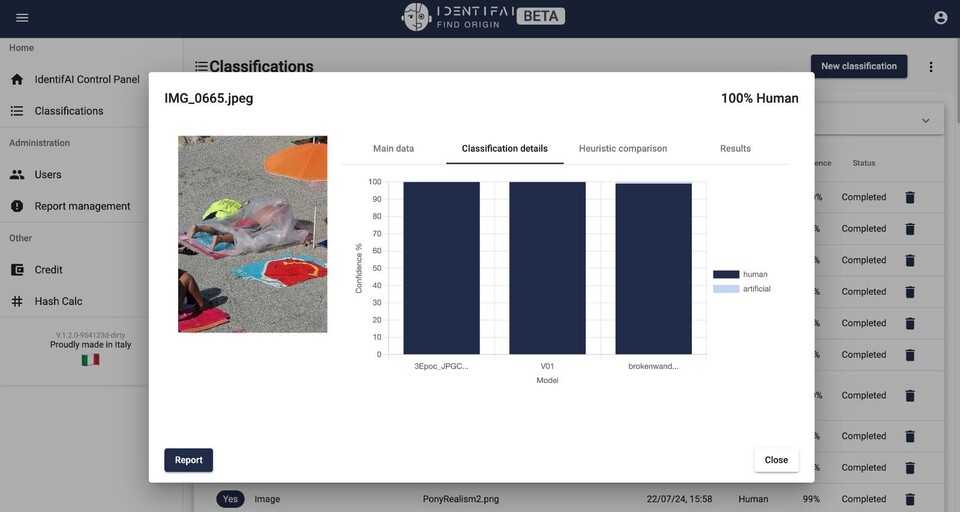
Task: Open the three-dot more options menu
Action: coord(931,67)
